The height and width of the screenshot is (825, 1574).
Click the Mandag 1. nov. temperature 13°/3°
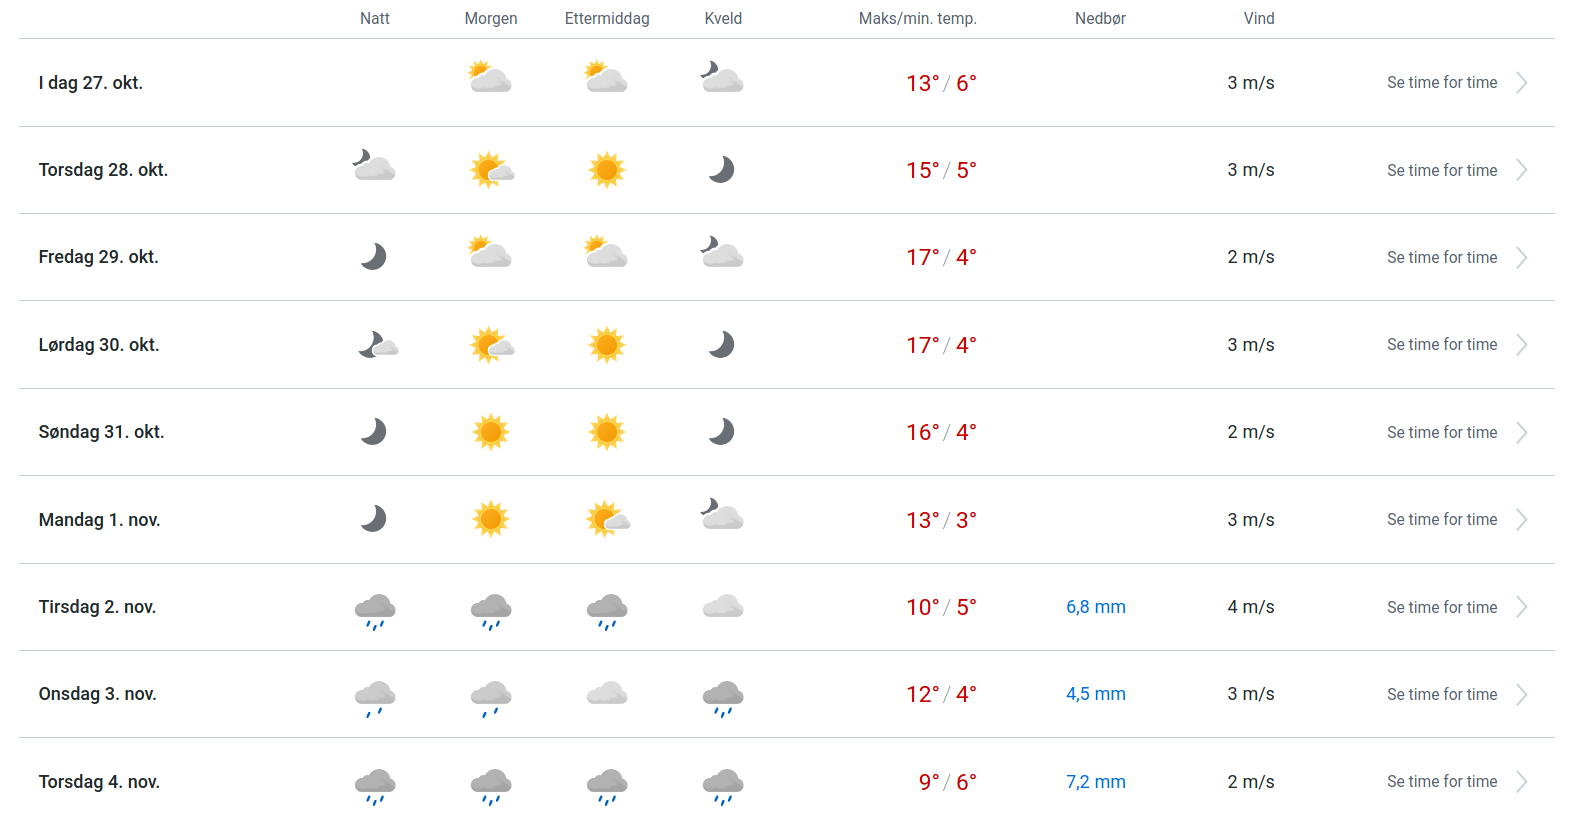(x=941, y=520)
